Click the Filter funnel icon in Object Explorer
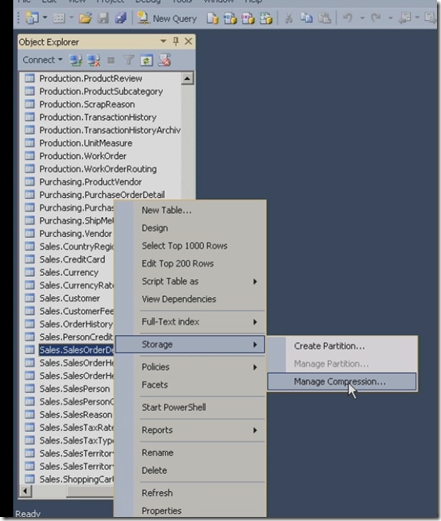This screenshot has height=521, width=441. (x=129, y=60)
